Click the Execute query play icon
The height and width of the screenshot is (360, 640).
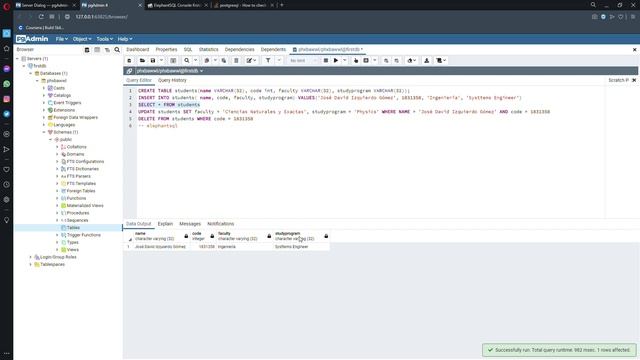[x=336, y=60]
